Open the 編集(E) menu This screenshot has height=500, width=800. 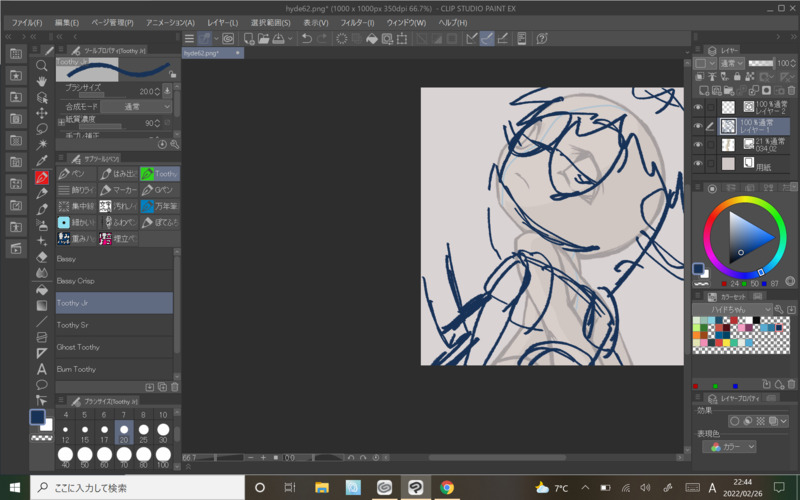click(x=67, y=23)
